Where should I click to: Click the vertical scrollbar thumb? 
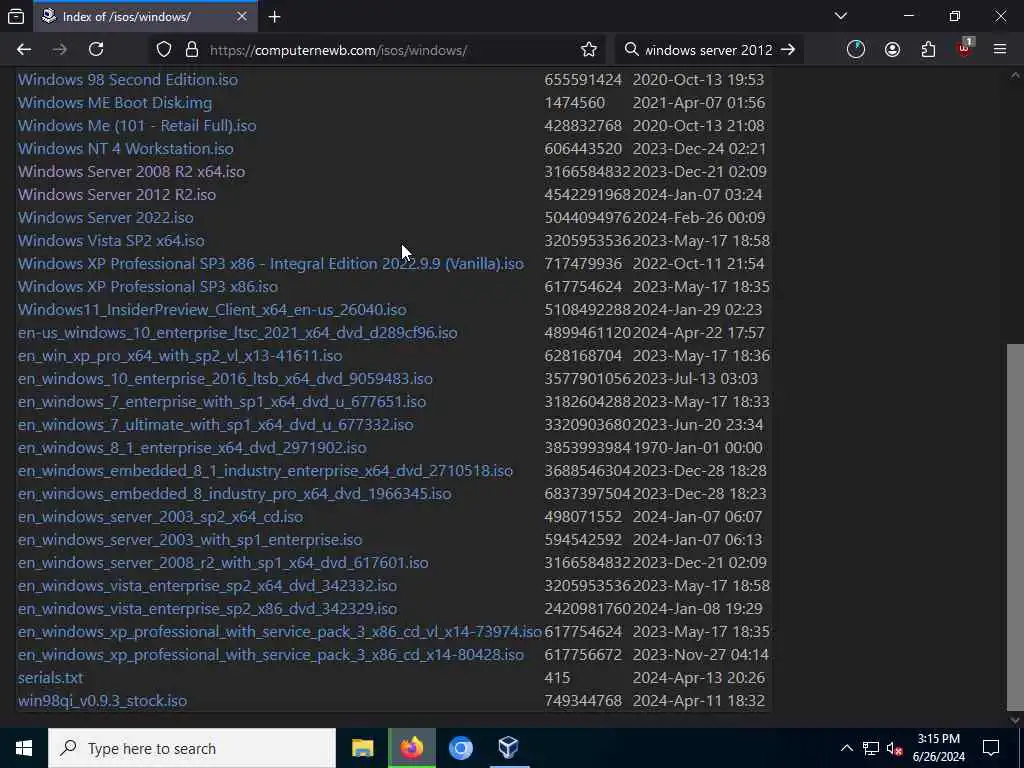tap(1015, 528)
